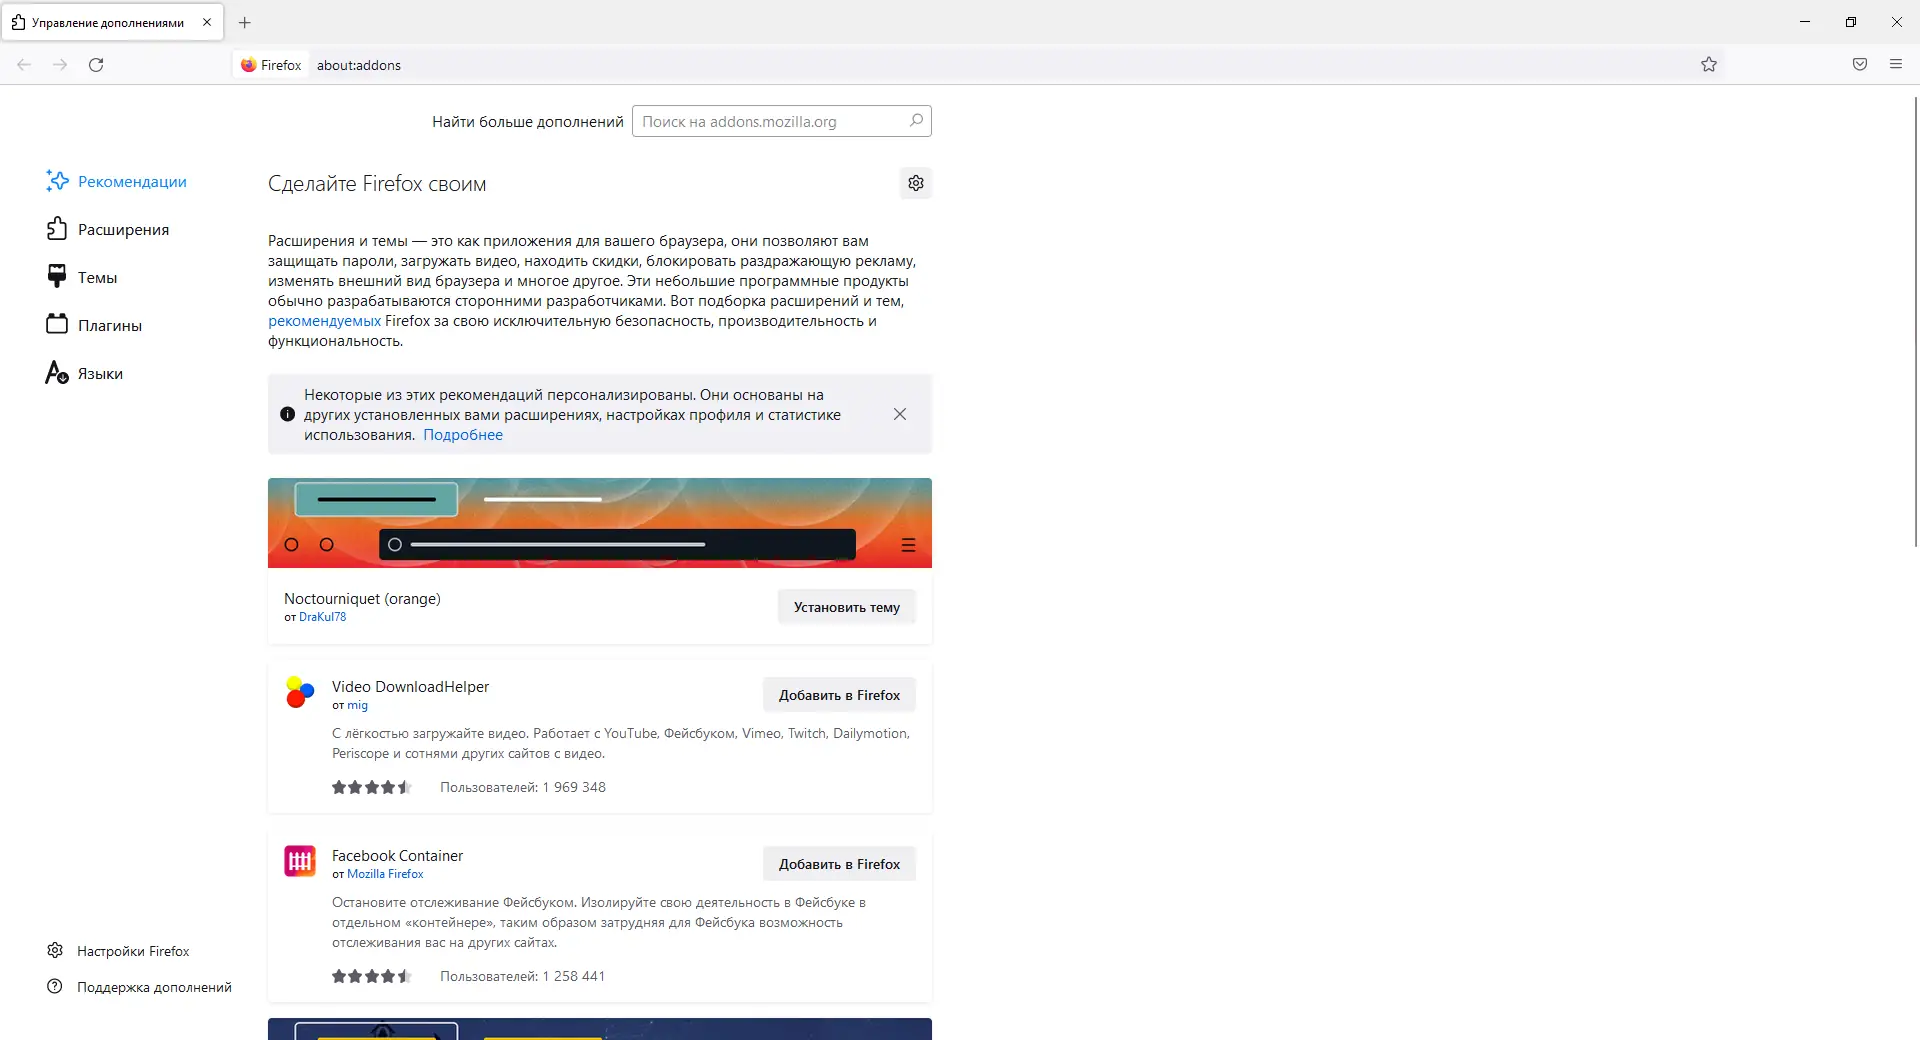
Task: Open the Темы section in sidebar
Action: [x=97, y=276]
